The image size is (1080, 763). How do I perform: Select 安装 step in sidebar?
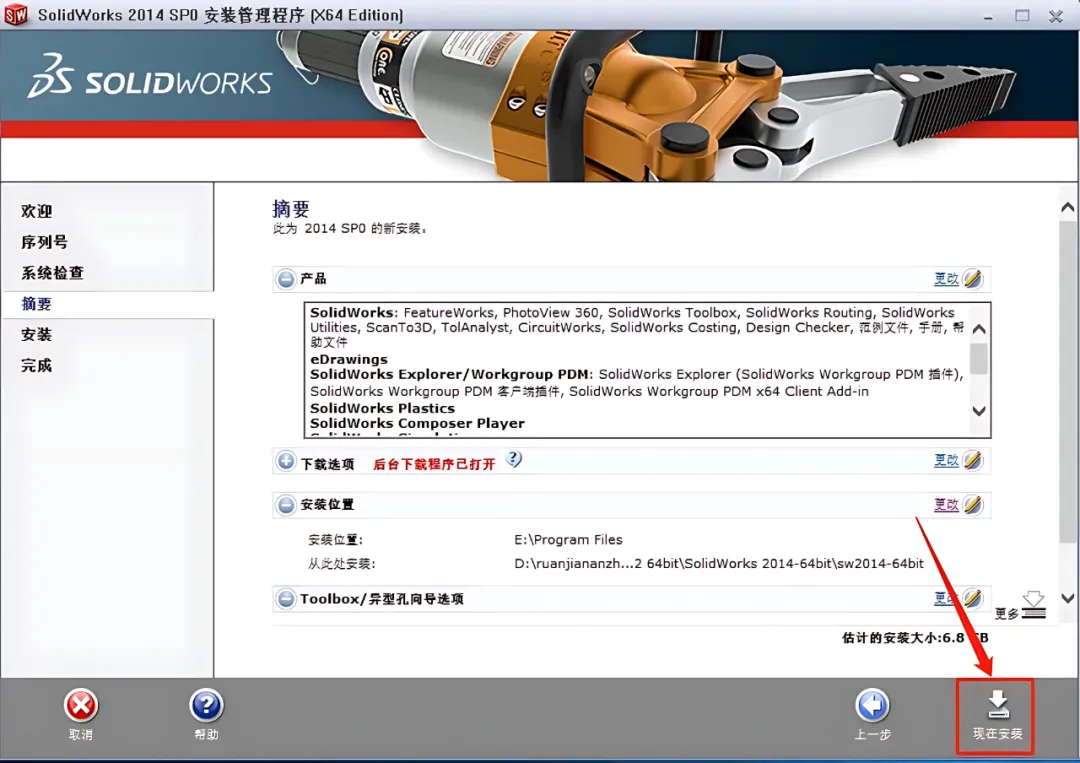point(37,335)
